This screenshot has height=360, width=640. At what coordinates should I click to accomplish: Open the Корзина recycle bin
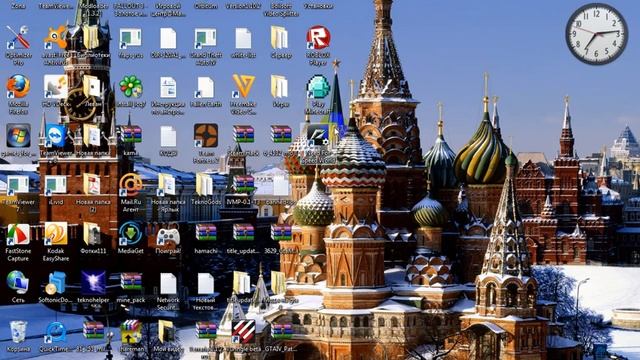18,331
